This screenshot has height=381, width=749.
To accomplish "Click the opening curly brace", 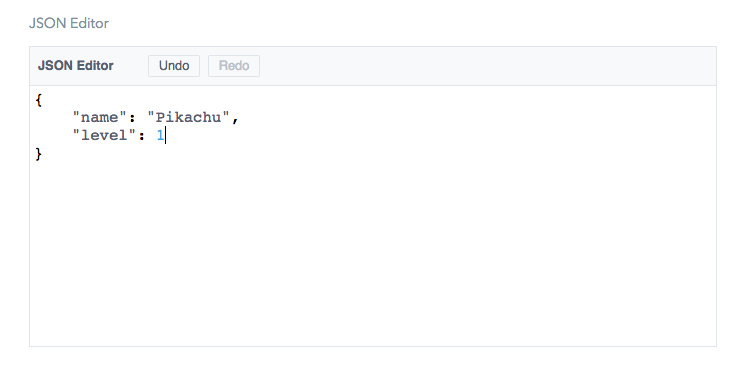I will (39, 100).
